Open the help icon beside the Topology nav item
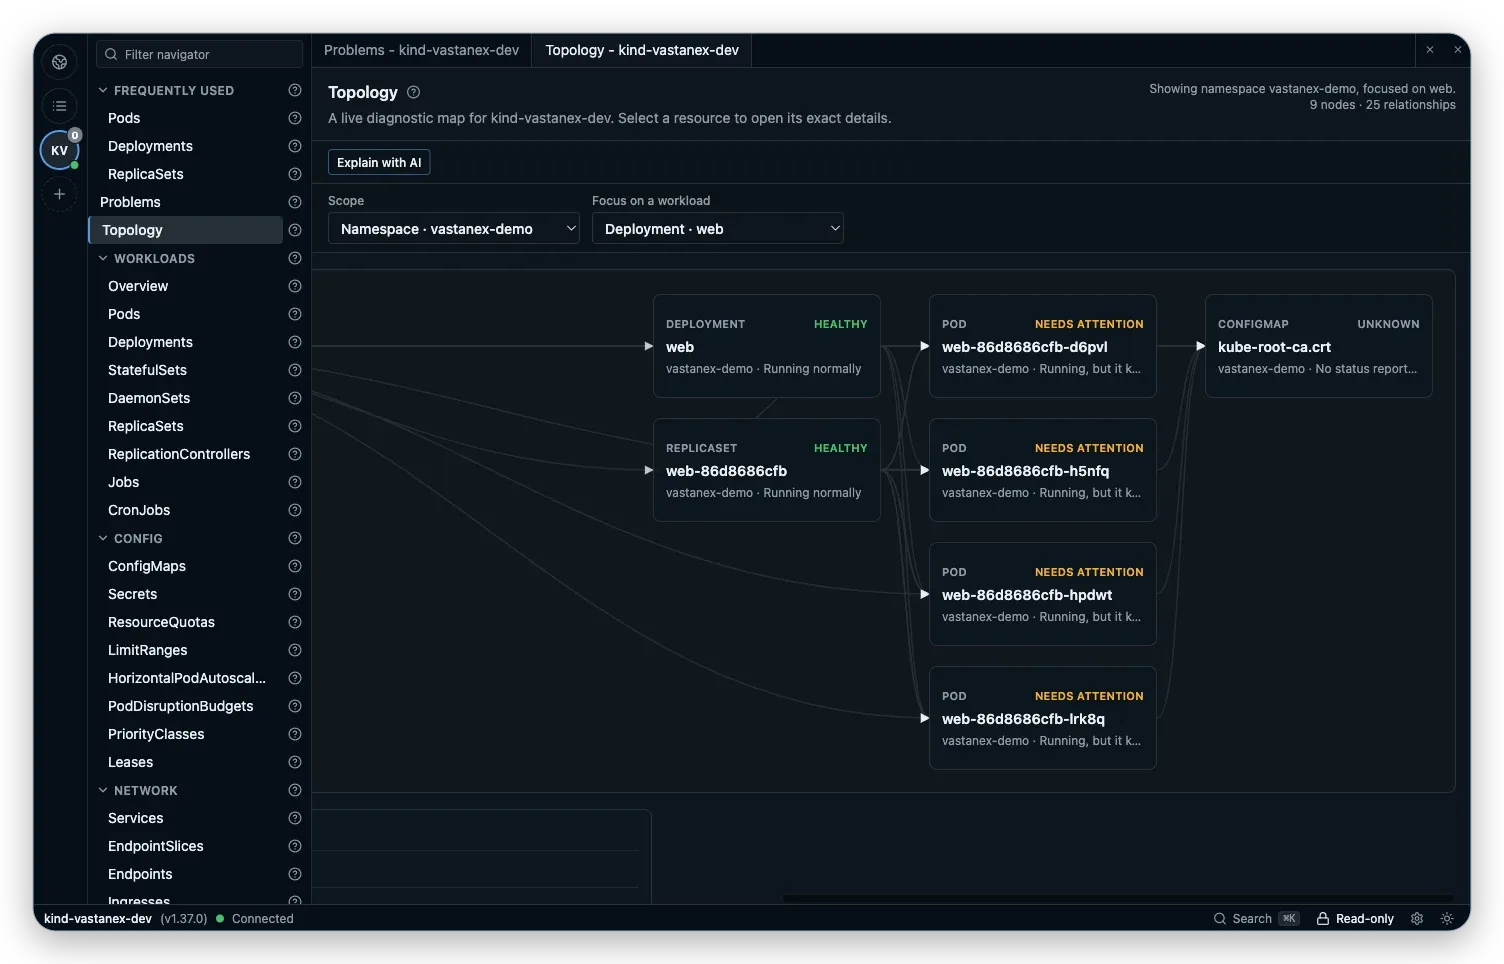The image size is (1504, 964). point(295,230)
